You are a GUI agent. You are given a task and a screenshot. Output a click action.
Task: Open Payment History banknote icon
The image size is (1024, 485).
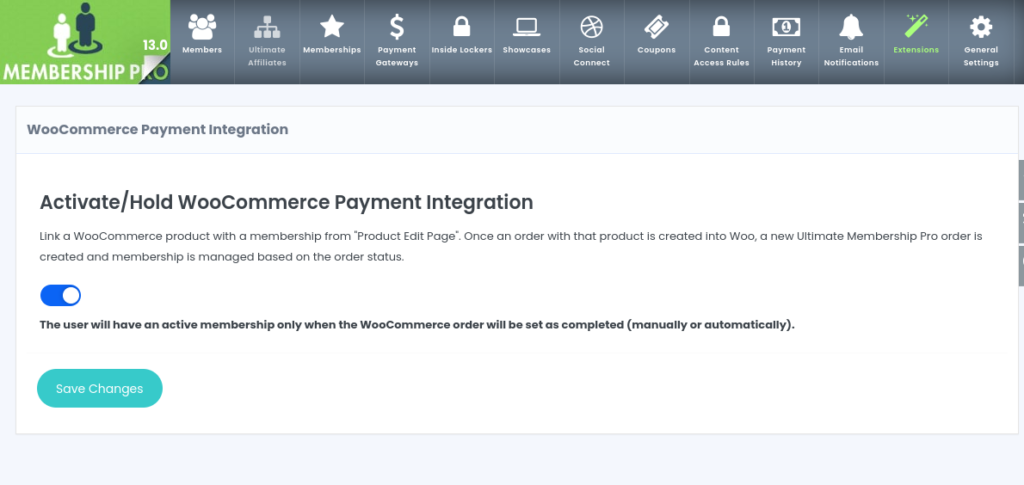[786, 27]
